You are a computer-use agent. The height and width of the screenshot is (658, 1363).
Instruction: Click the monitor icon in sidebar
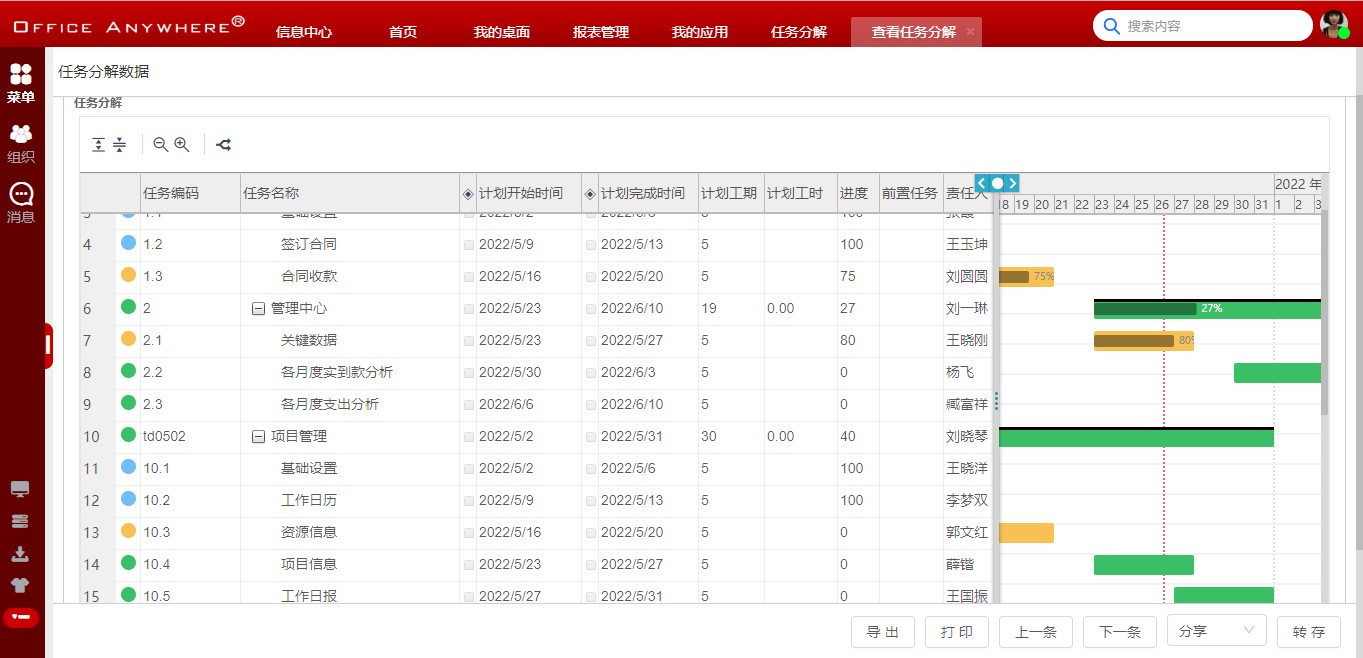click(x=20, y=489)
